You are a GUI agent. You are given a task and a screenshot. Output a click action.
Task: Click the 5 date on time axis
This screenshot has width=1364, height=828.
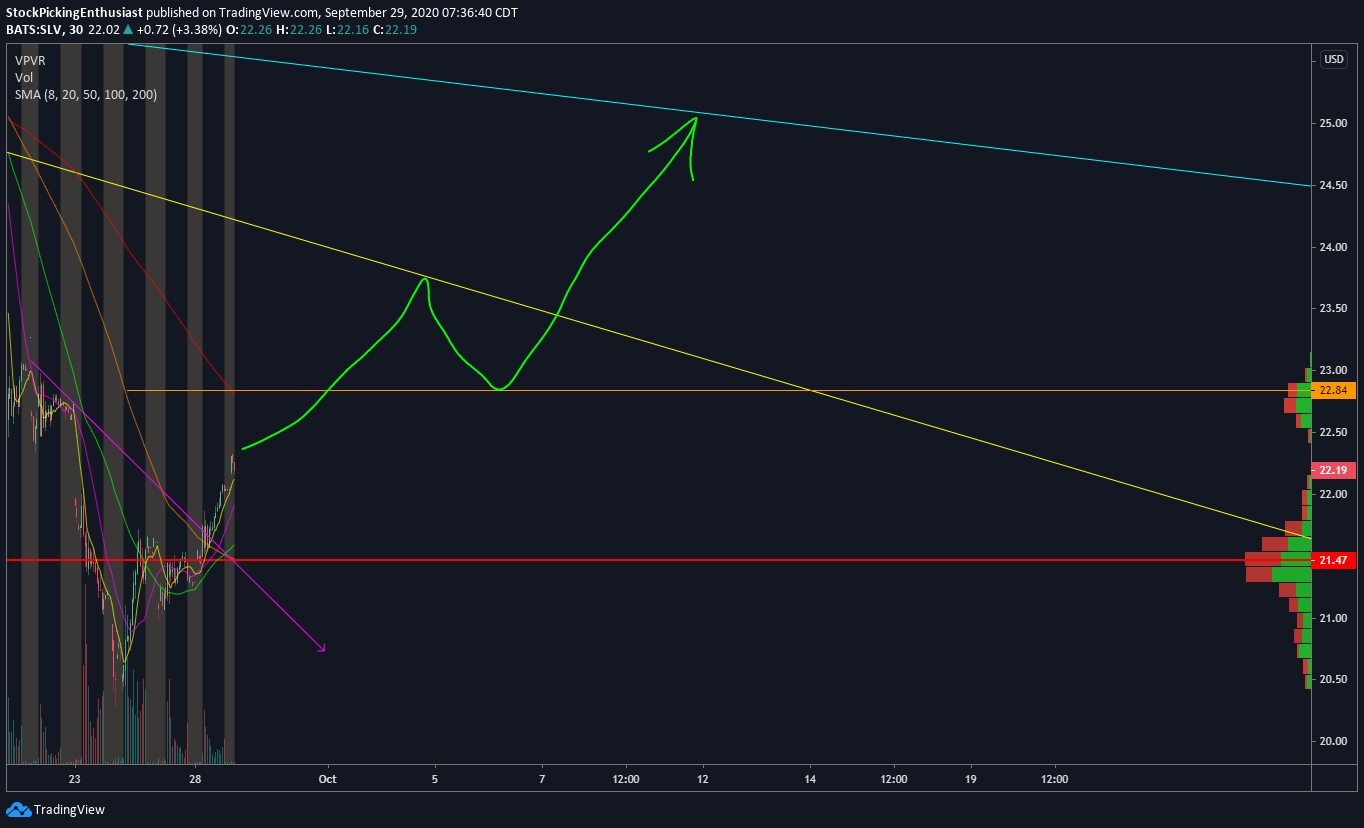pos(435,778)
